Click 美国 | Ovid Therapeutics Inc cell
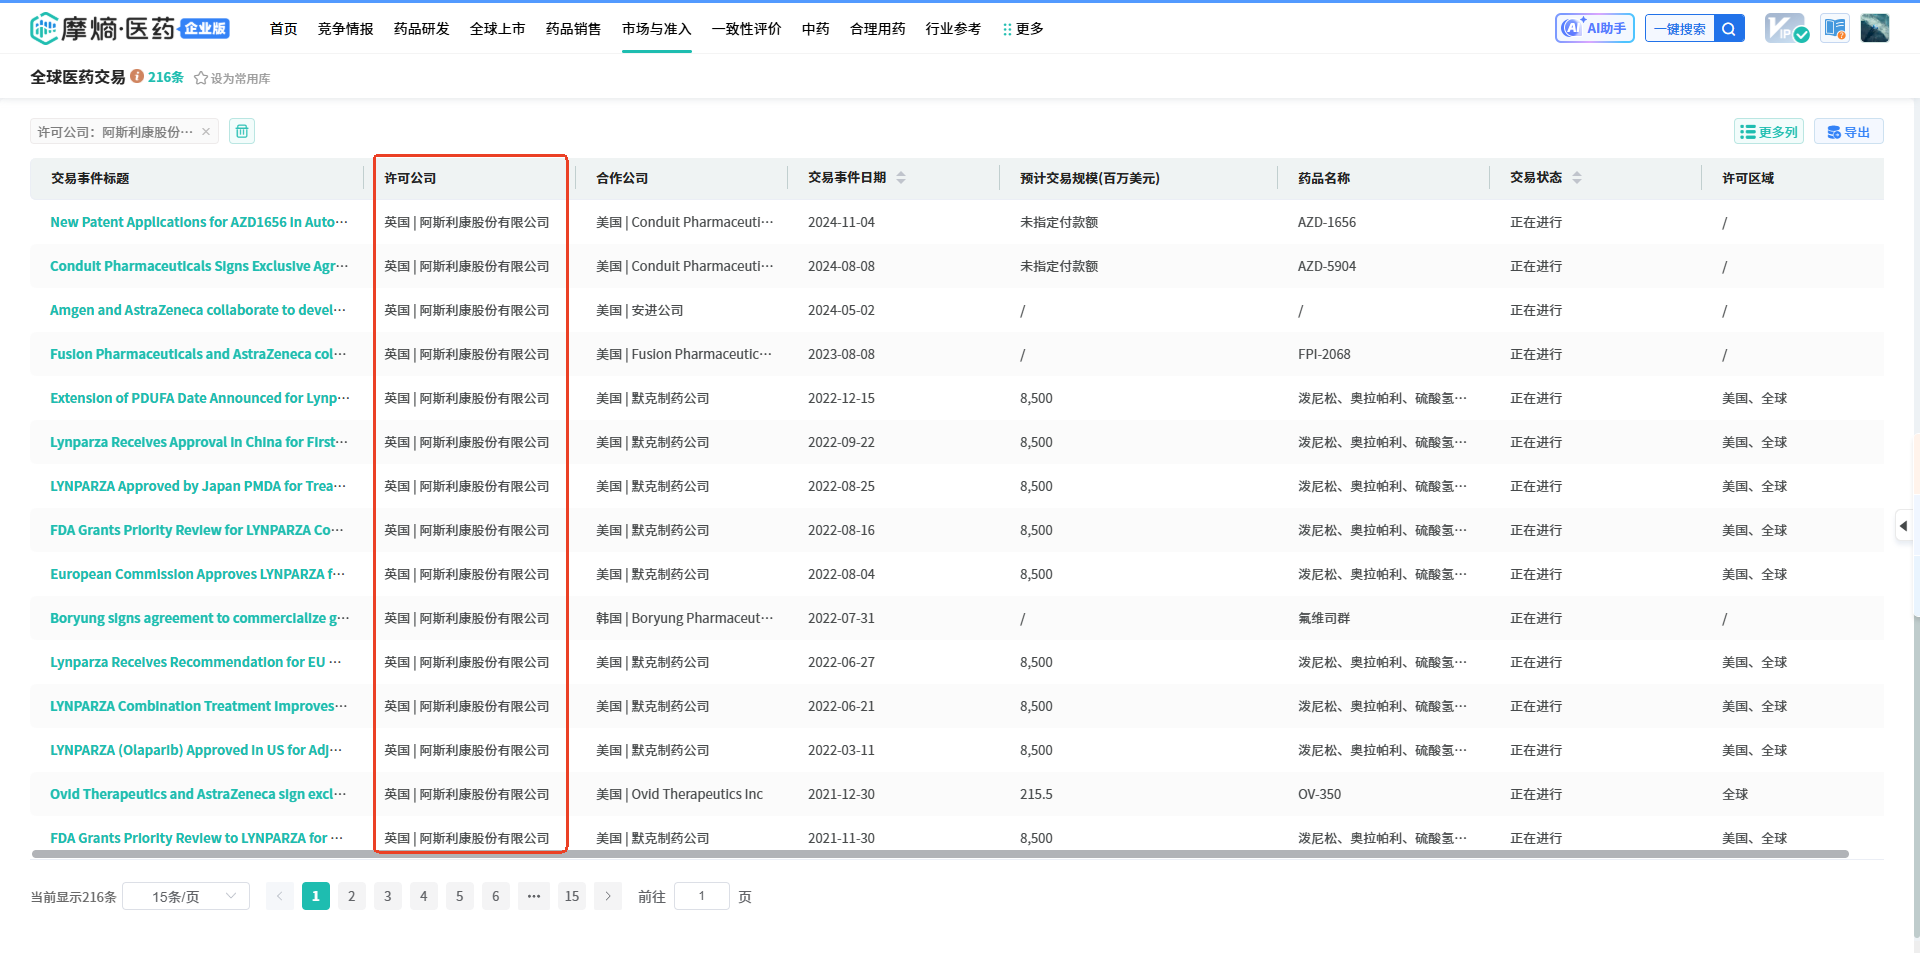 [x=679, y=794]
